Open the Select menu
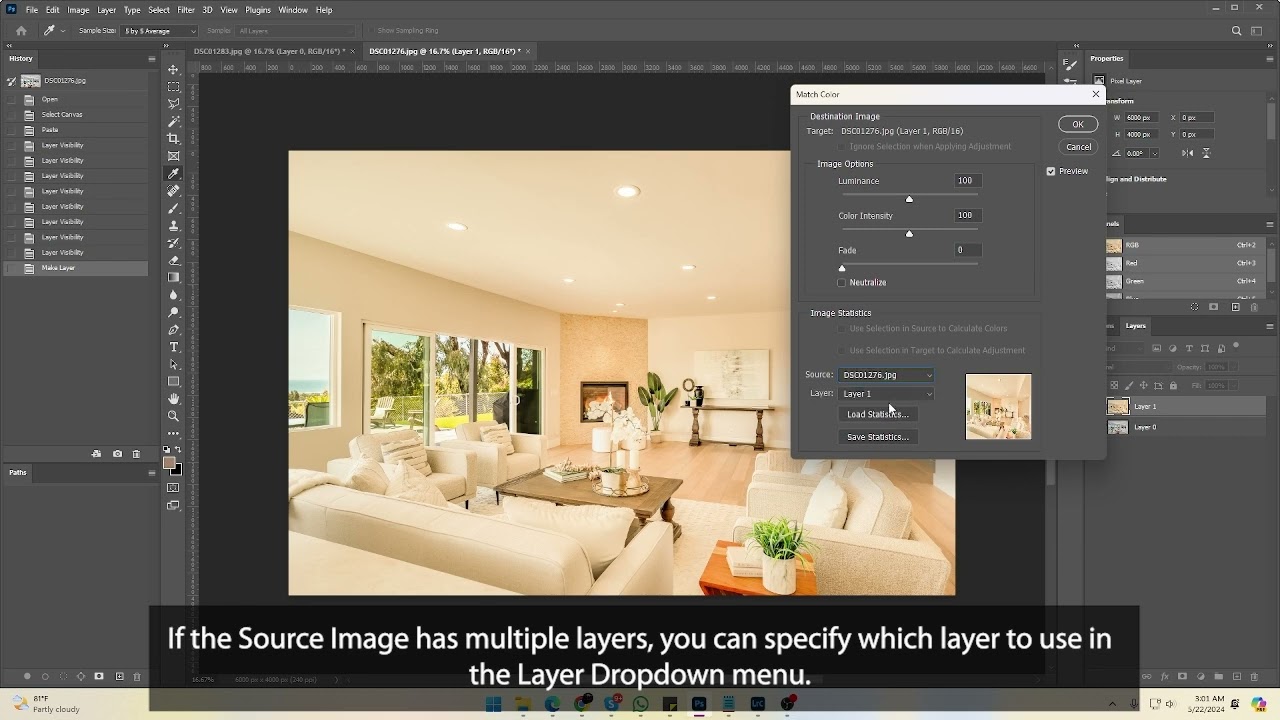 click(x=159, y=10)
